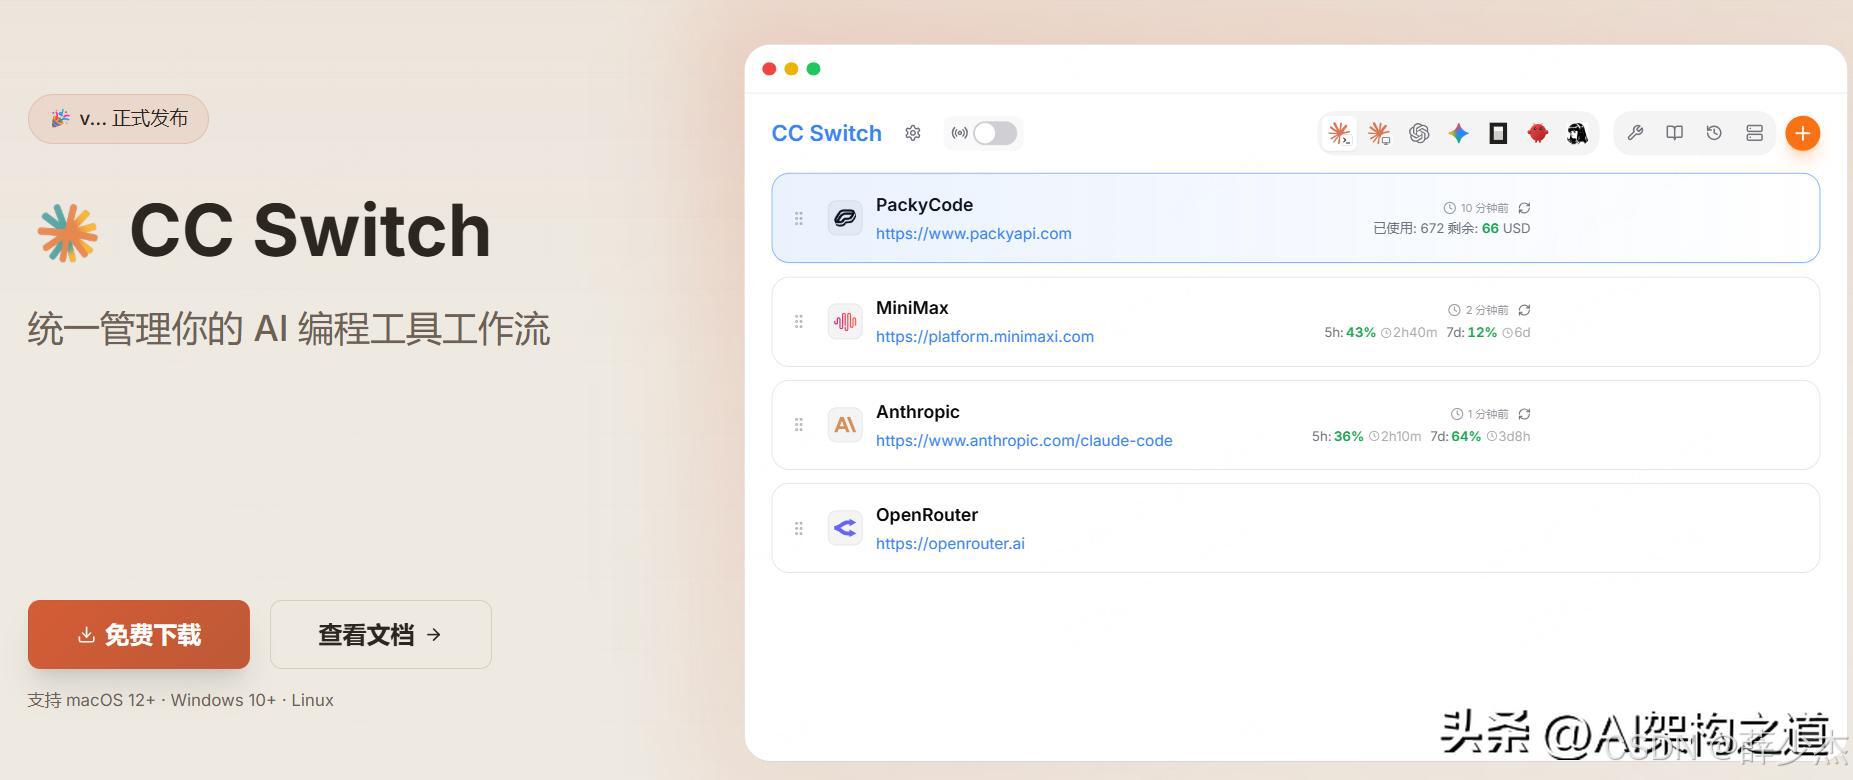Select the anime girl avatar app tab

point(1577,133)
